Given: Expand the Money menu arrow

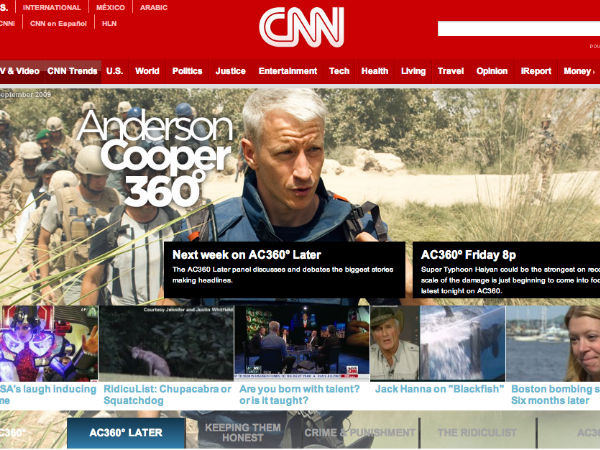Looking at the screenshot, I should (596, 71).
